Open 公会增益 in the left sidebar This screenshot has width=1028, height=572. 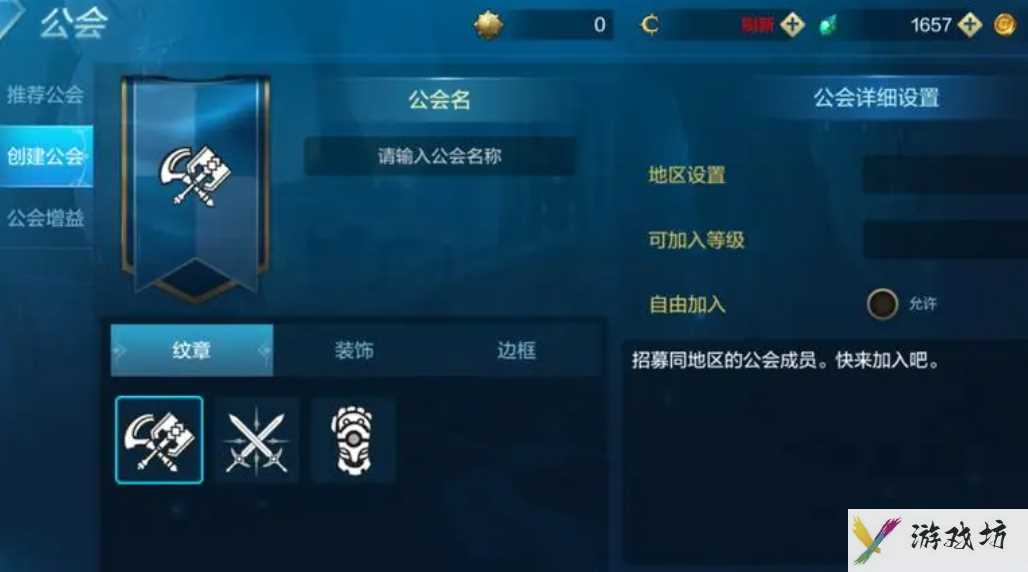(x=46, y=218)
